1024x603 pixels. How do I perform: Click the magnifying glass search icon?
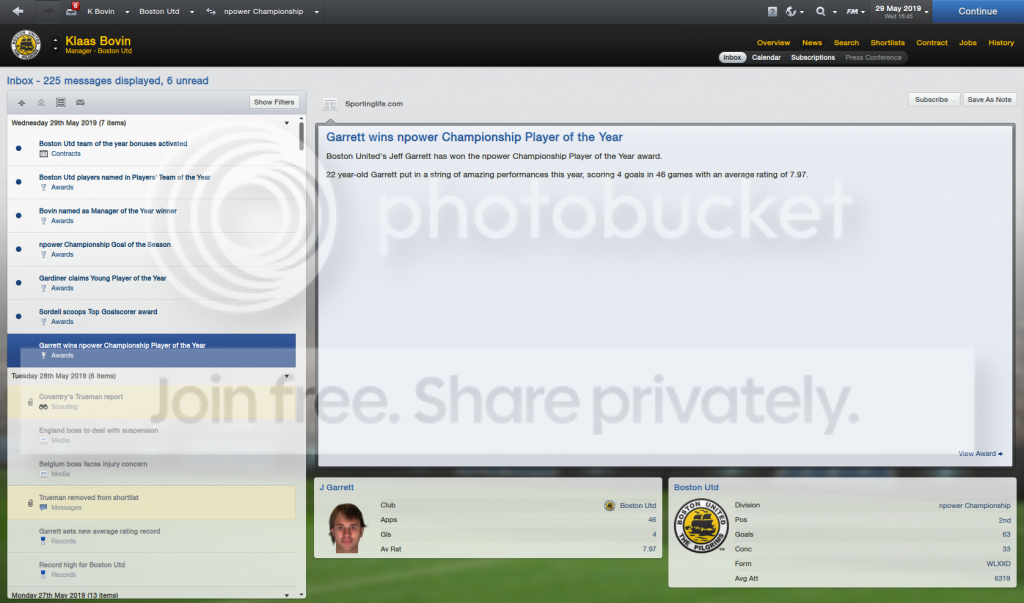point(821,11)
